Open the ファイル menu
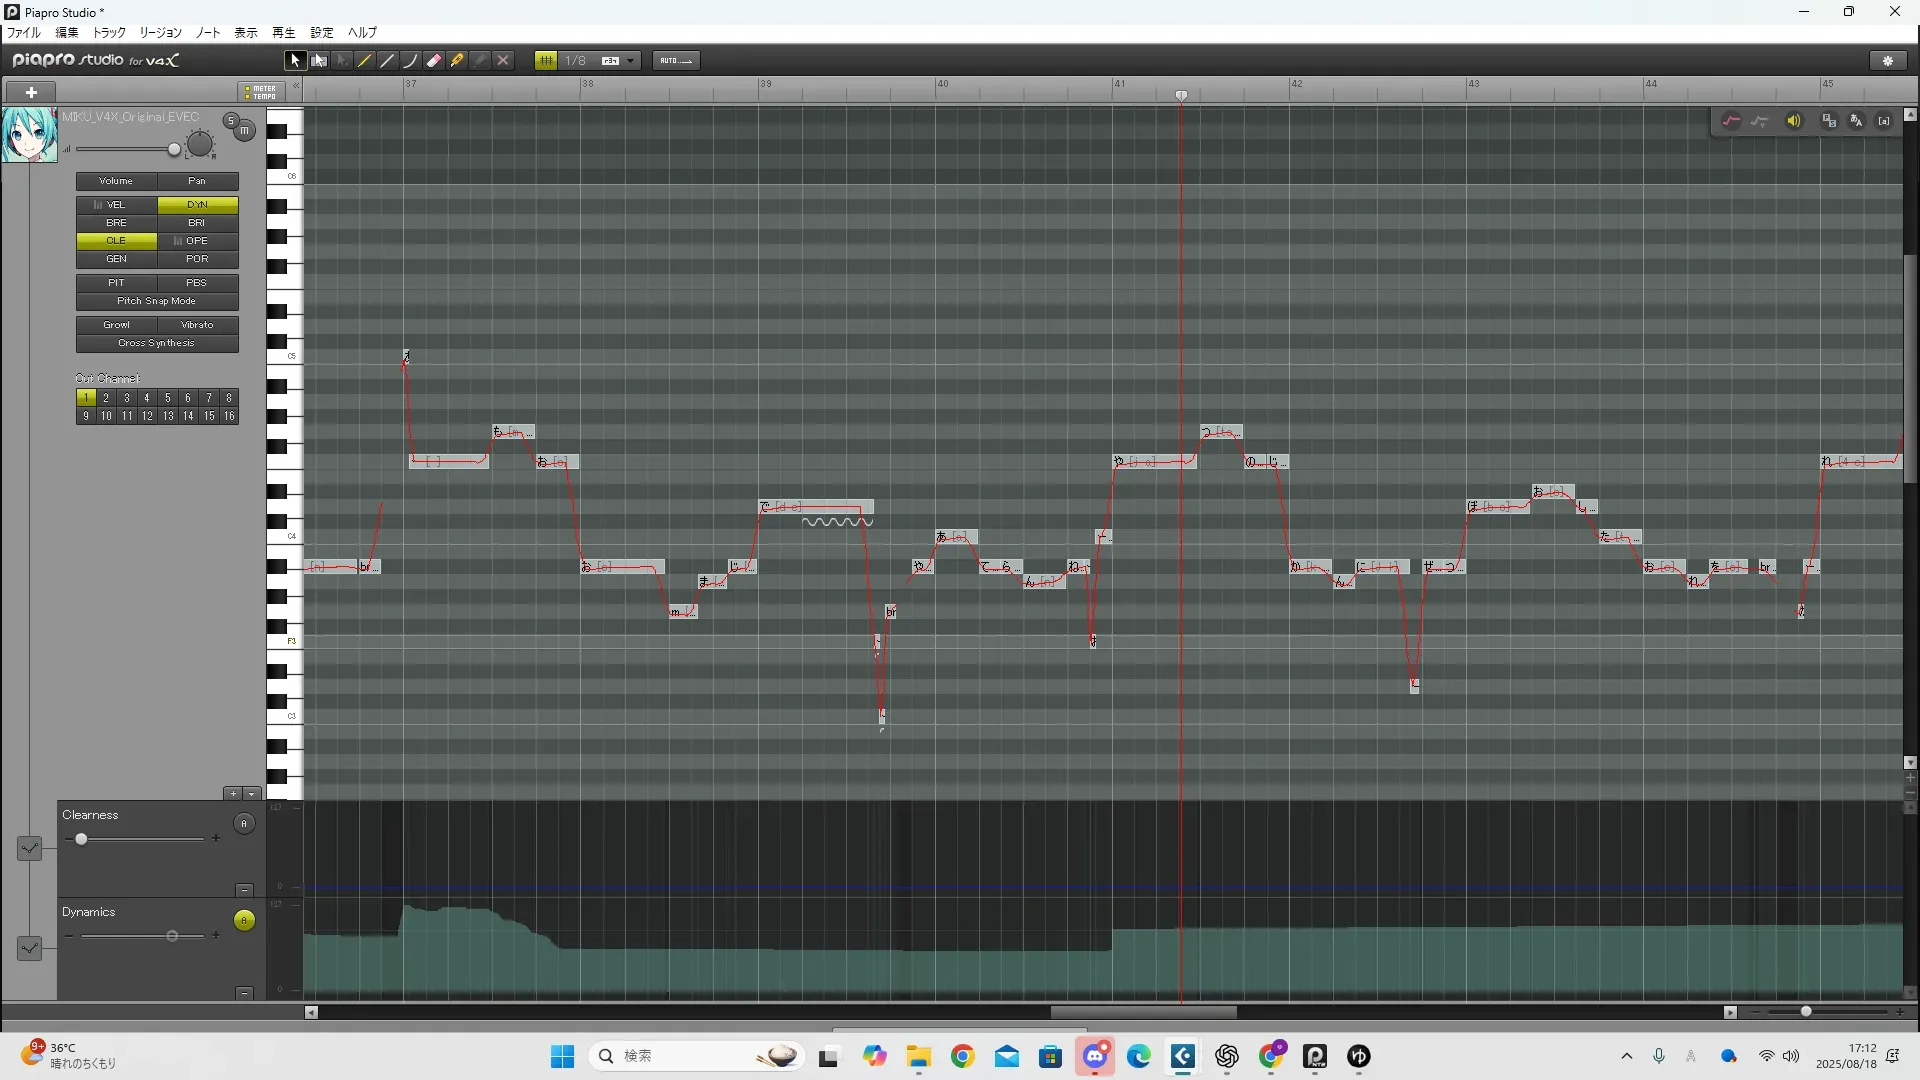The image size is (1920, 1080). tap(24, 33)
